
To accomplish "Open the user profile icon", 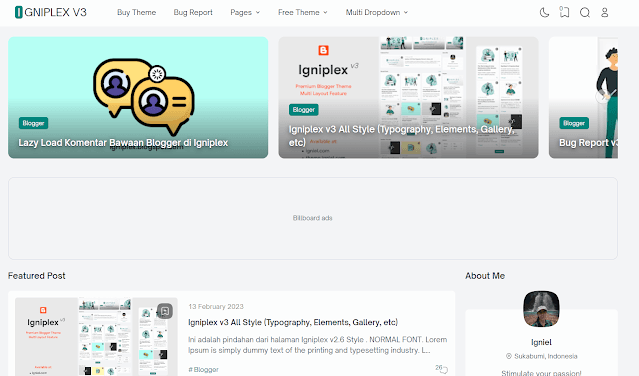I will pyautogui.click(x=605, y=13).
